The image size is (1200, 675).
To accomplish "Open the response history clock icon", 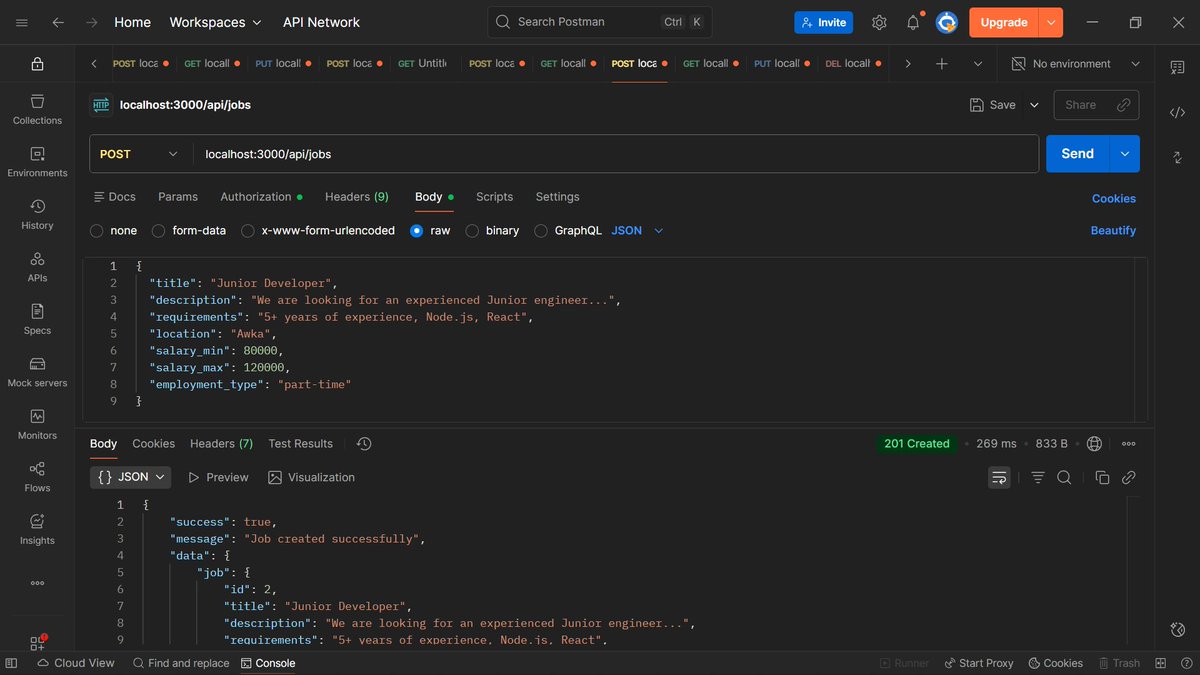I will 364,444.
